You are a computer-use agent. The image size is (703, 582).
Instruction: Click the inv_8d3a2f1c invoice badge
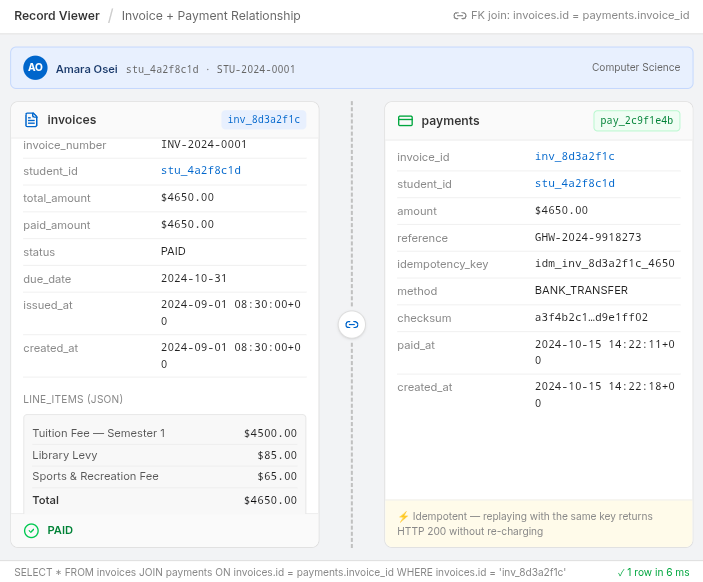pyautogui.click(x=264, y=120)
